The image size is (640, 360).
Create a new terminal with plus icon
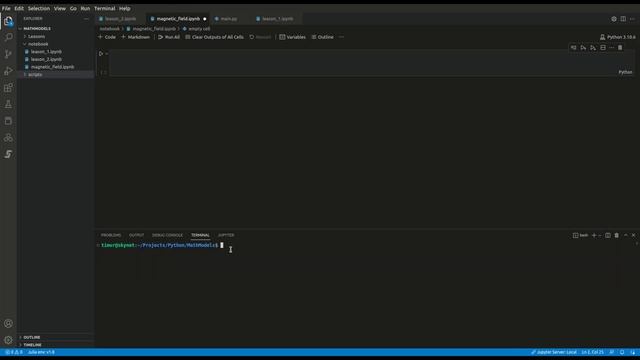click(x=594, y=236)
